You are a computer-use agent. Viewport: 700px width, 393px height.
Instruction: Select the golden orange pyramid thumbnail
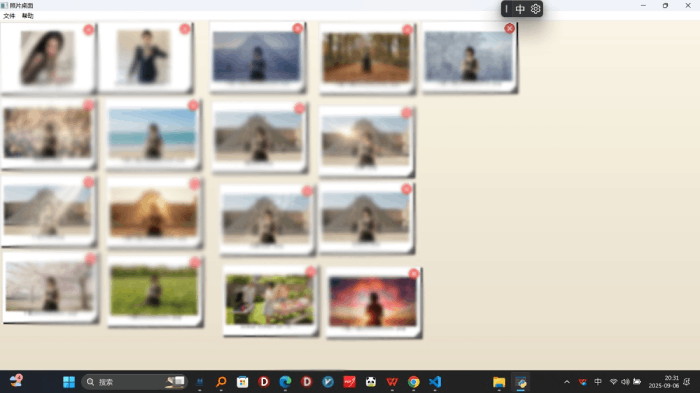154,212
